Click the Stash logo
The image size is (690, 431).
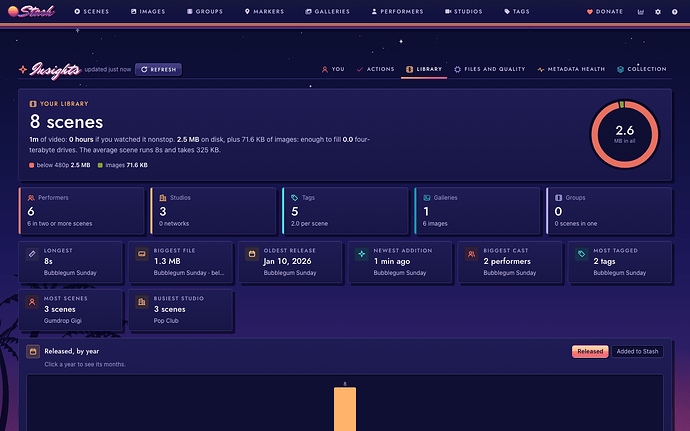tap(31, 11)
